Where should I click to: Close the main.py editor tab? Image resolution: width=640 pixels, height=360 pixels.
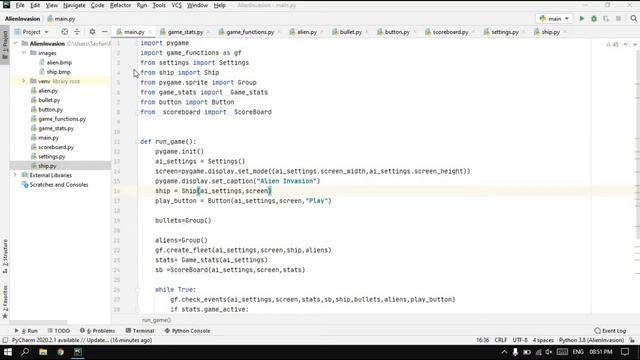point(150,32)
